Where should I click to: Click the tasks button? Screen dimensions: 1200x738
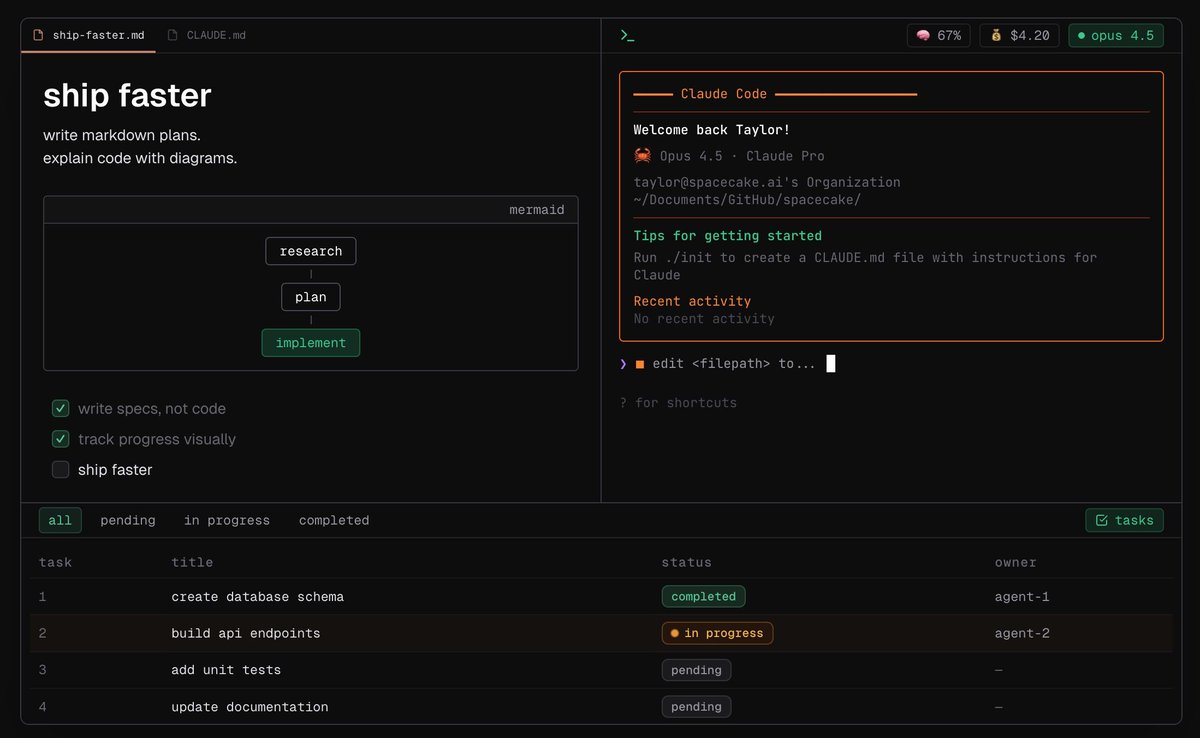1125,520
